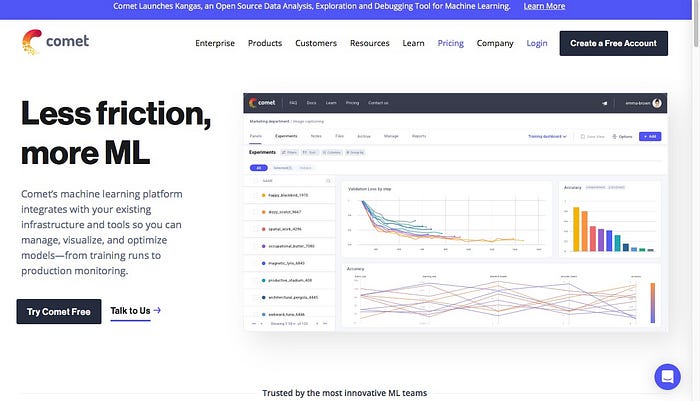The image size is (700, 401).
Task: Click FAQ in dashboard top bar
Action: pyautogui.click(x=293, y=103)
